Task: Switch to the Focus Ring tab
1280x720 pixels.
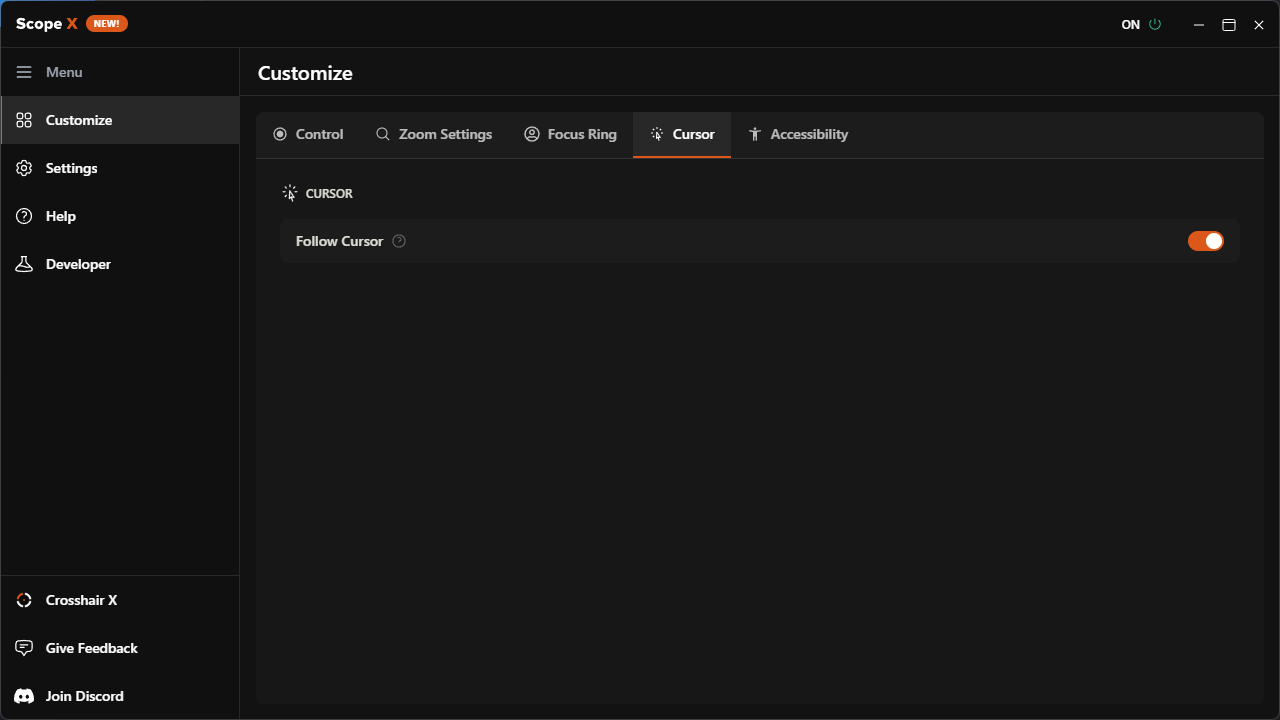Action: click(570, 133)
